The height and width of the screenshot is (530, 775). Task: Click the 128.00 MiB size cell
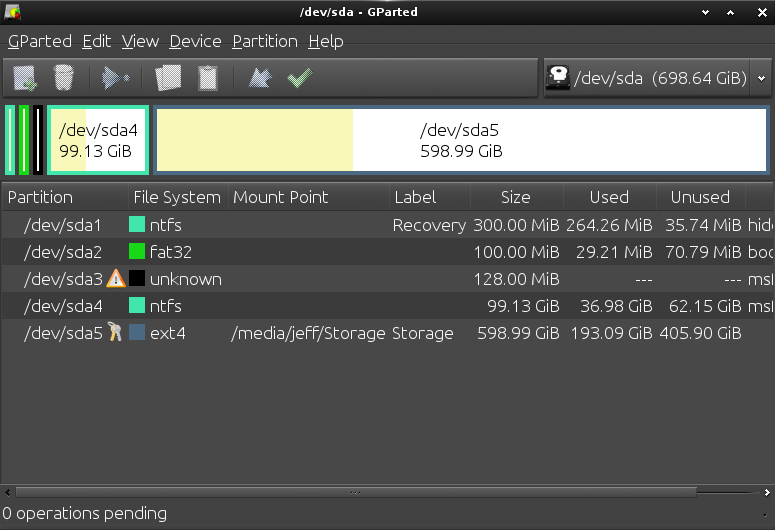coord(517,279)
